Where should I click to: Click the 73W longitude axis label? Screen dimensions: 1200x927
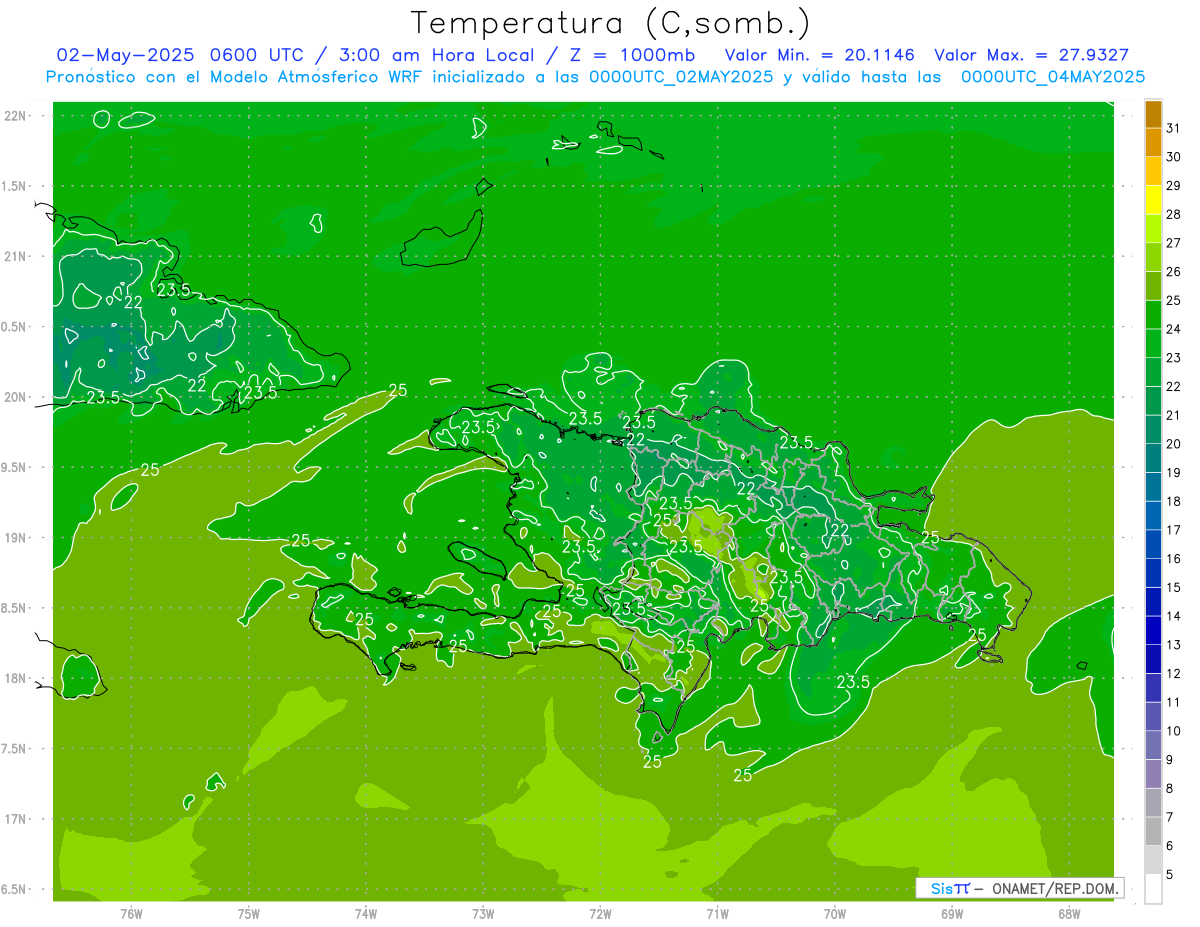click(483, 914)
